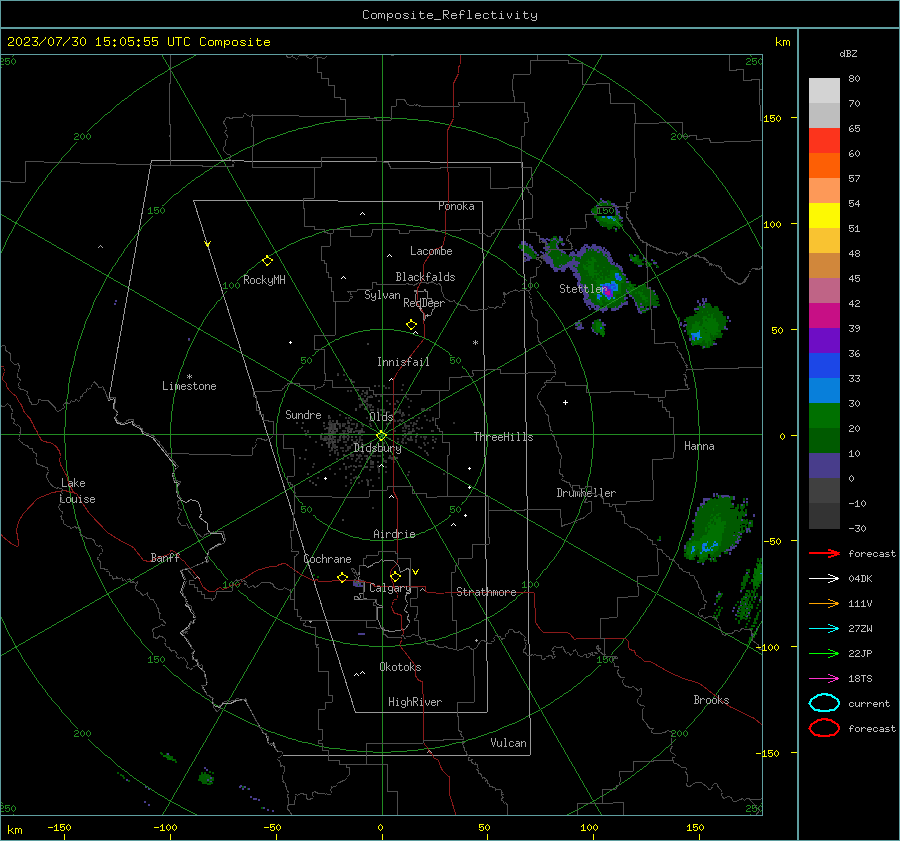900x841 pixels.
Task: Click the 20 dBZ green color swatch
Action: coord(824,416)
